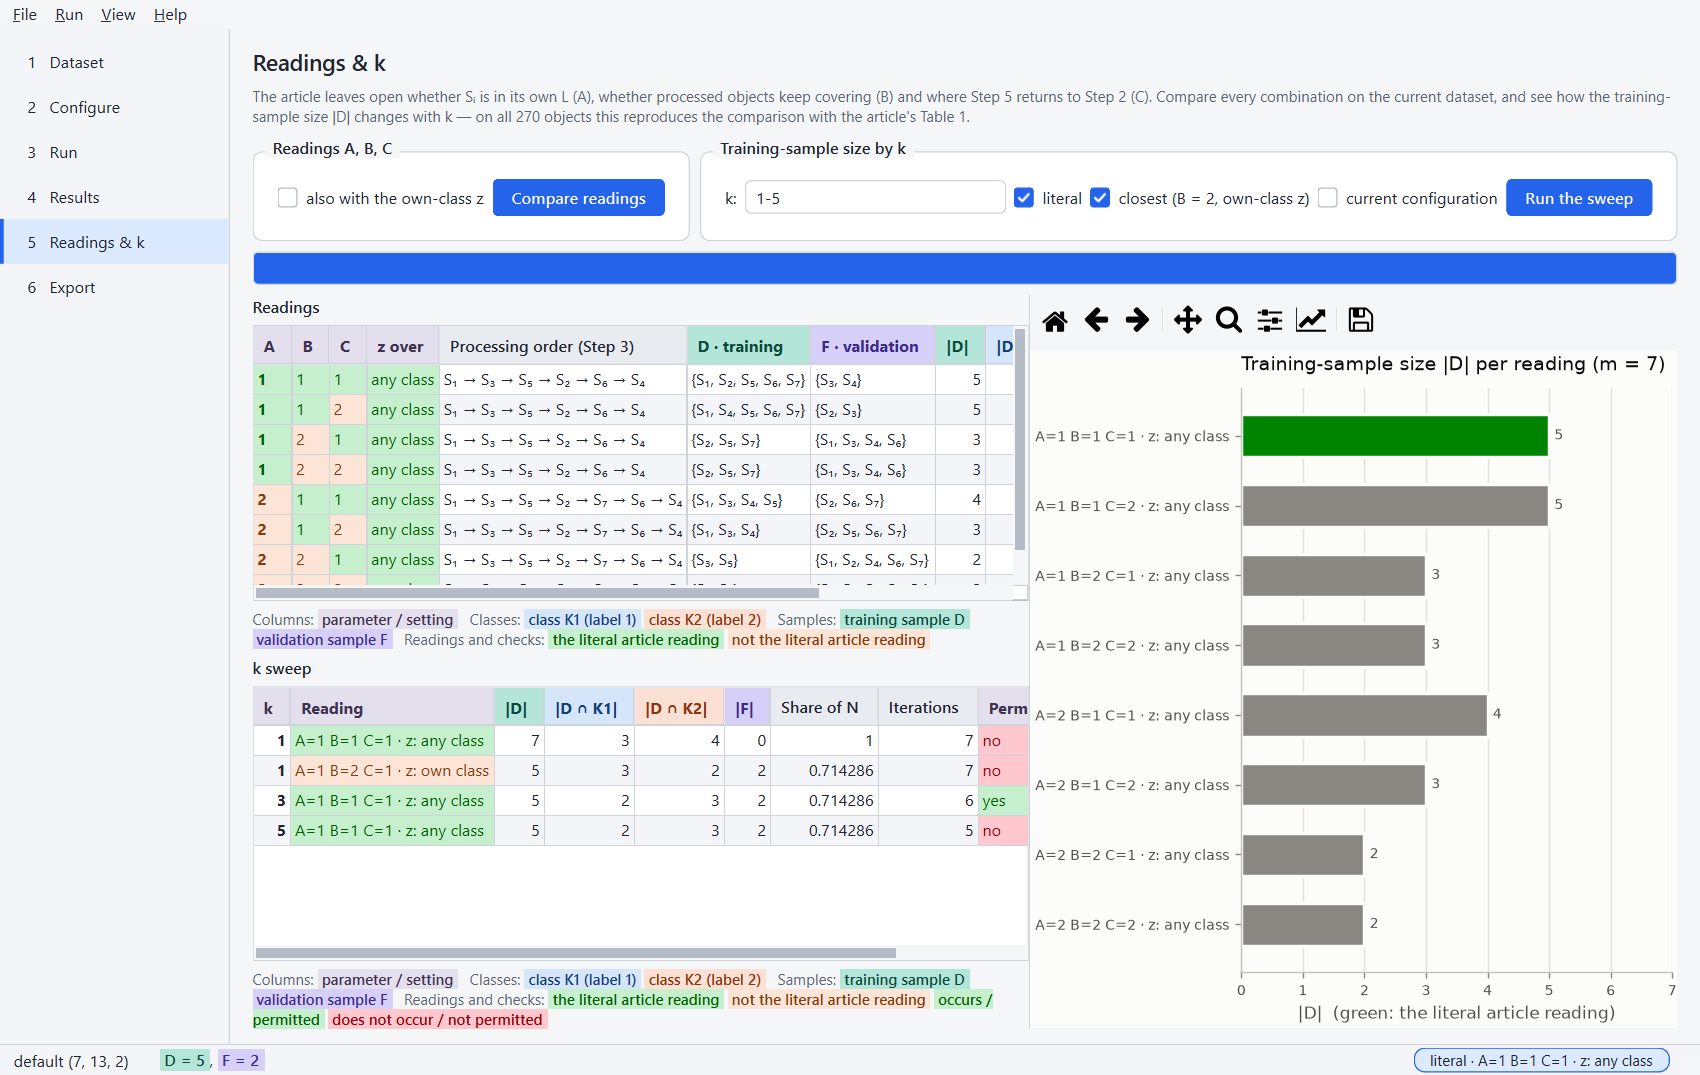Go to the Dataset sidebar step
Screen dimensions: 1700x1075
point(115,62)
